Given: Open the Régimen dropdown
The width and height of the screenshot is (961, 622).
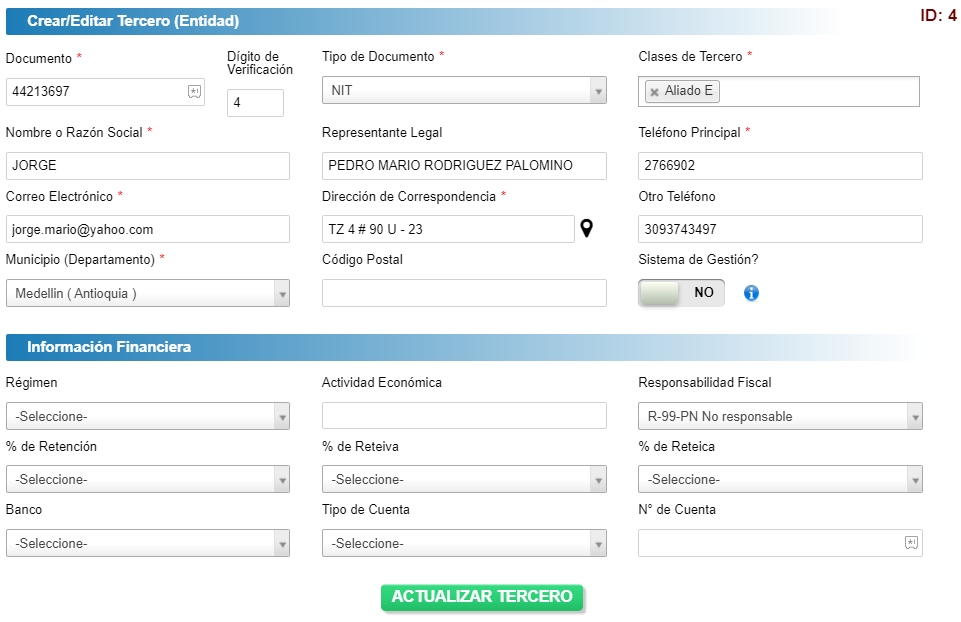Looking at the screenshot, I should [x=148, y=416].
